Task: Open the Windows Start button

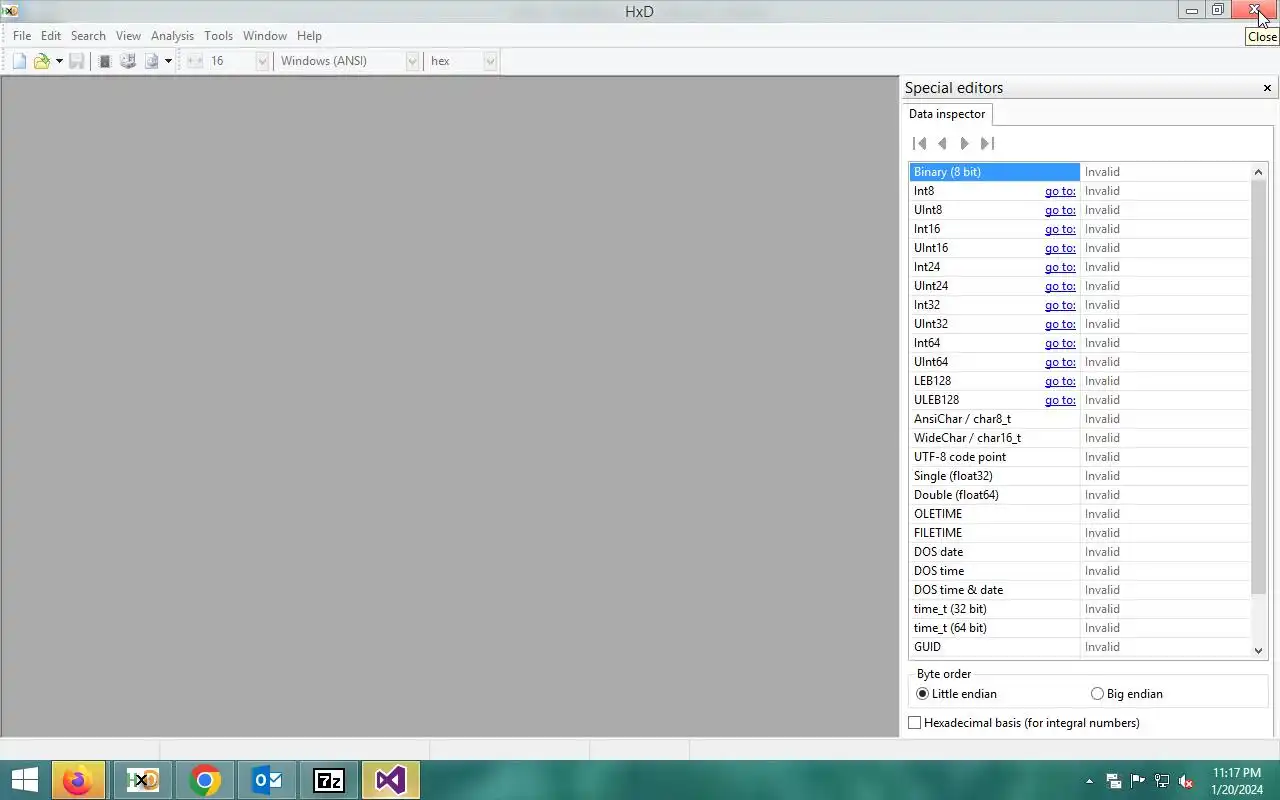Action: click(24, 780)
